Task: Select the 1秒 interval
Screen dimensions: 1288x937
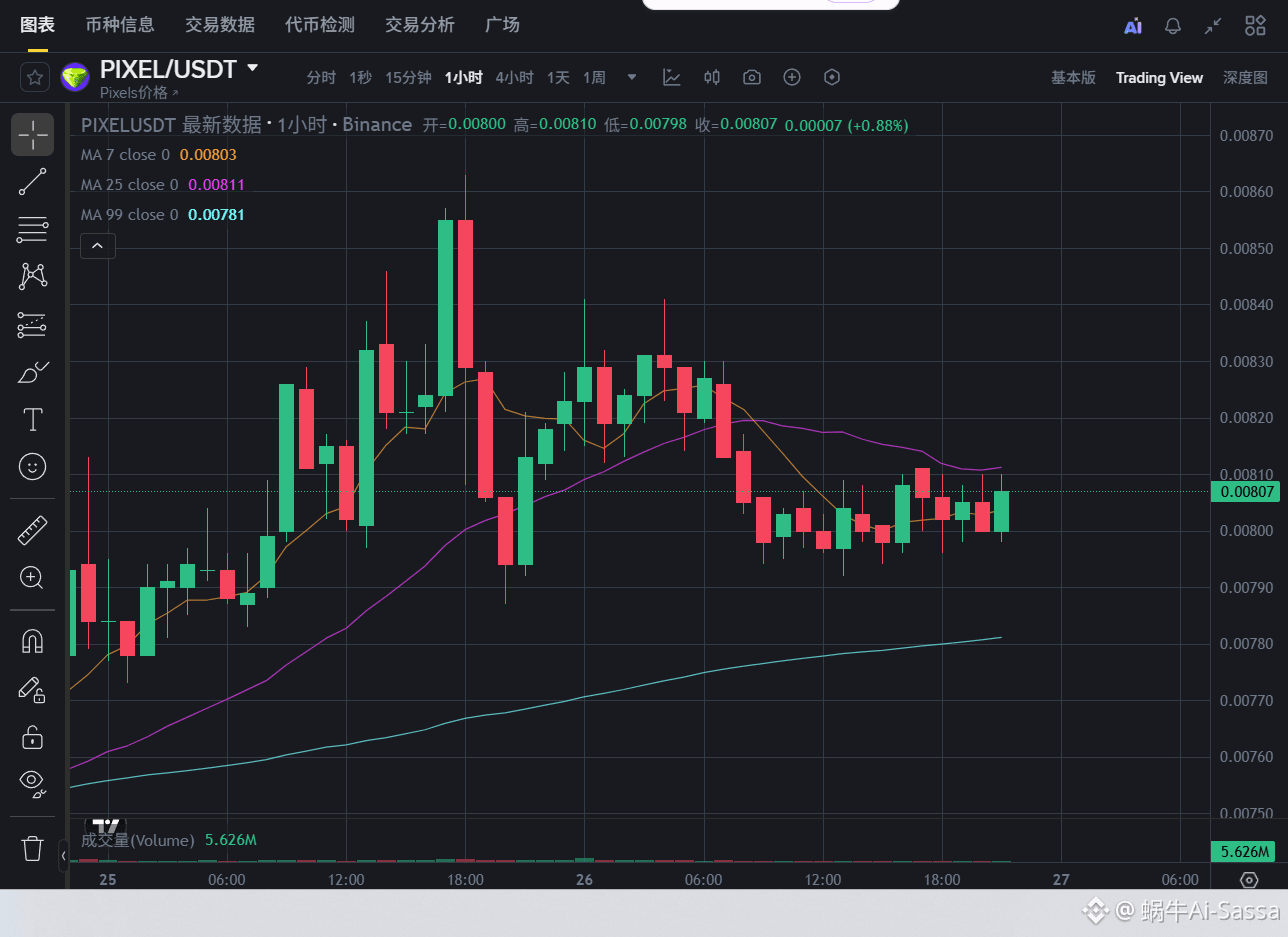Action: click(361, 77)
